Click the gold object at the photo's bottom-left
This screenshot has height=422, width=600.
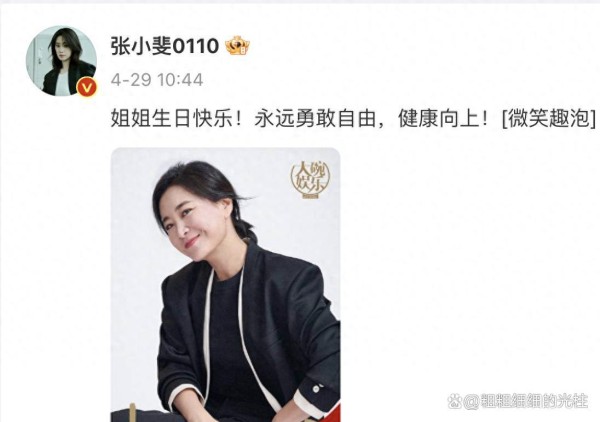(133, 412)
